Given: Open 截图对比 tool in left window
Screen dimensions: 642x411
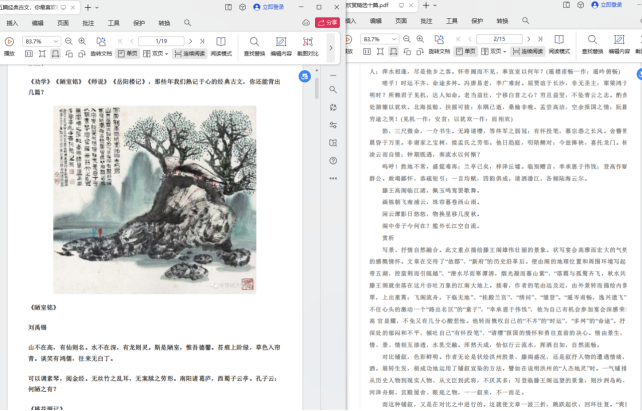Looking at the screenshot, I should point(307,46).
